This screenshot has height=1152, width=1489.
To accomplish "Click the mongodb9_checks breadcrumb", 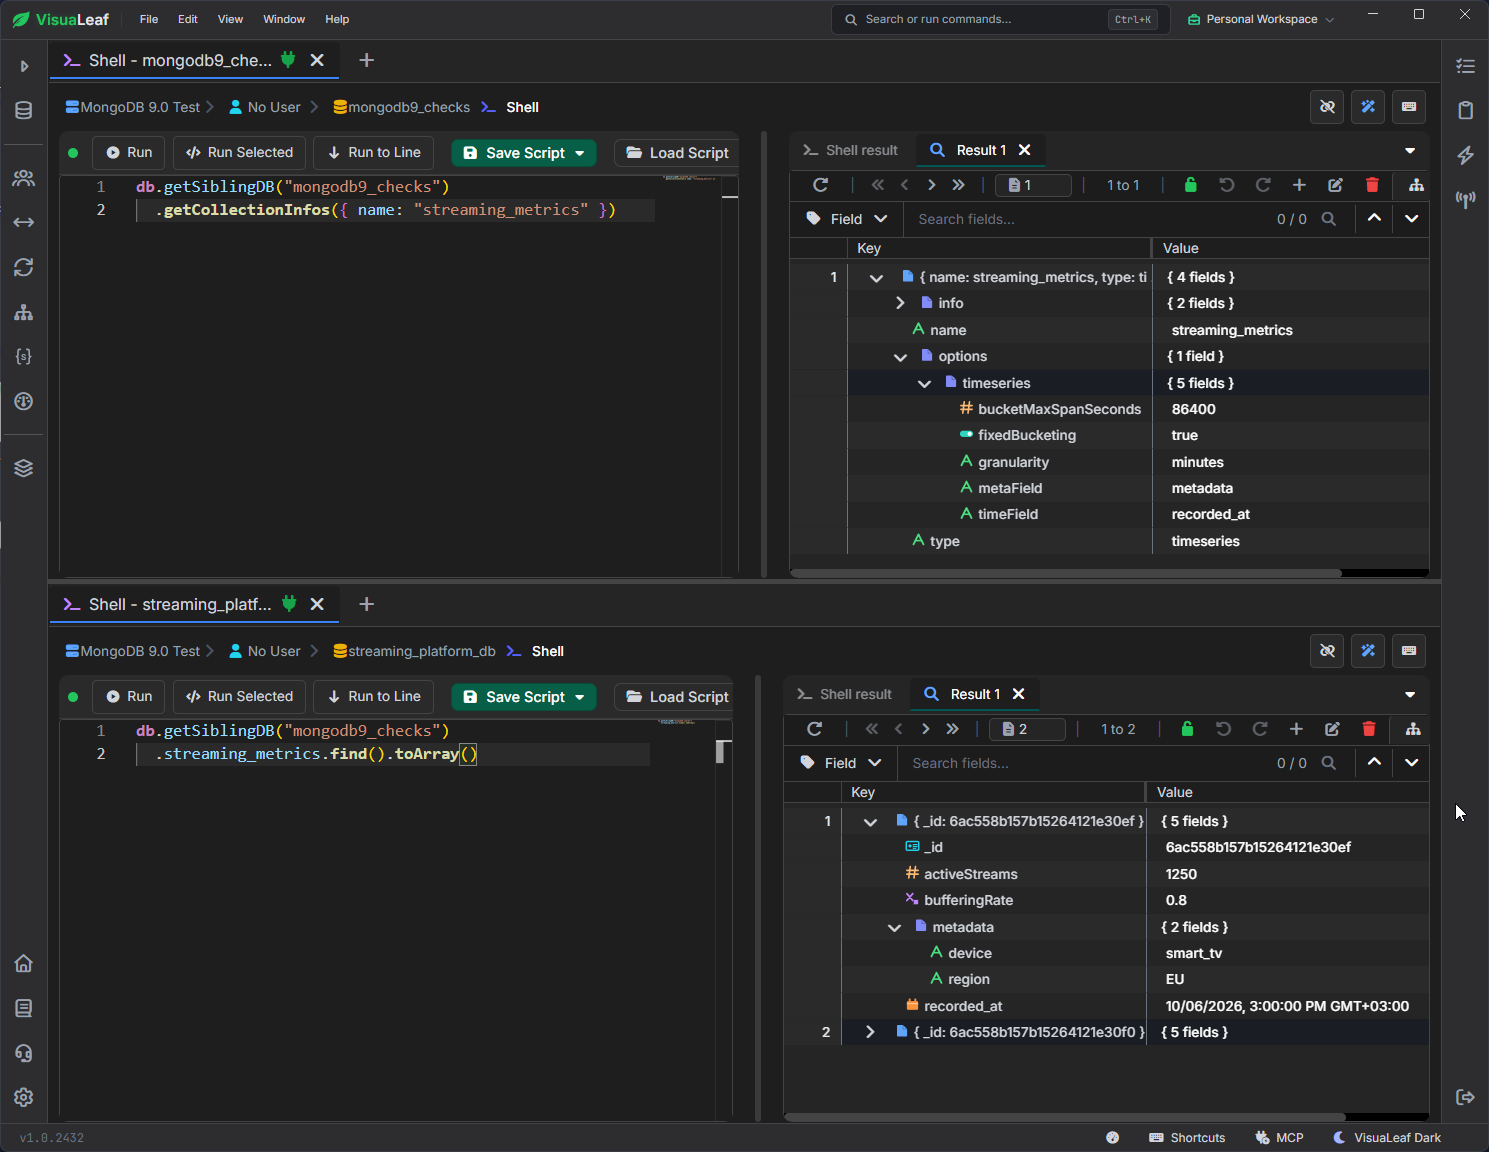I will click(402, 107).
